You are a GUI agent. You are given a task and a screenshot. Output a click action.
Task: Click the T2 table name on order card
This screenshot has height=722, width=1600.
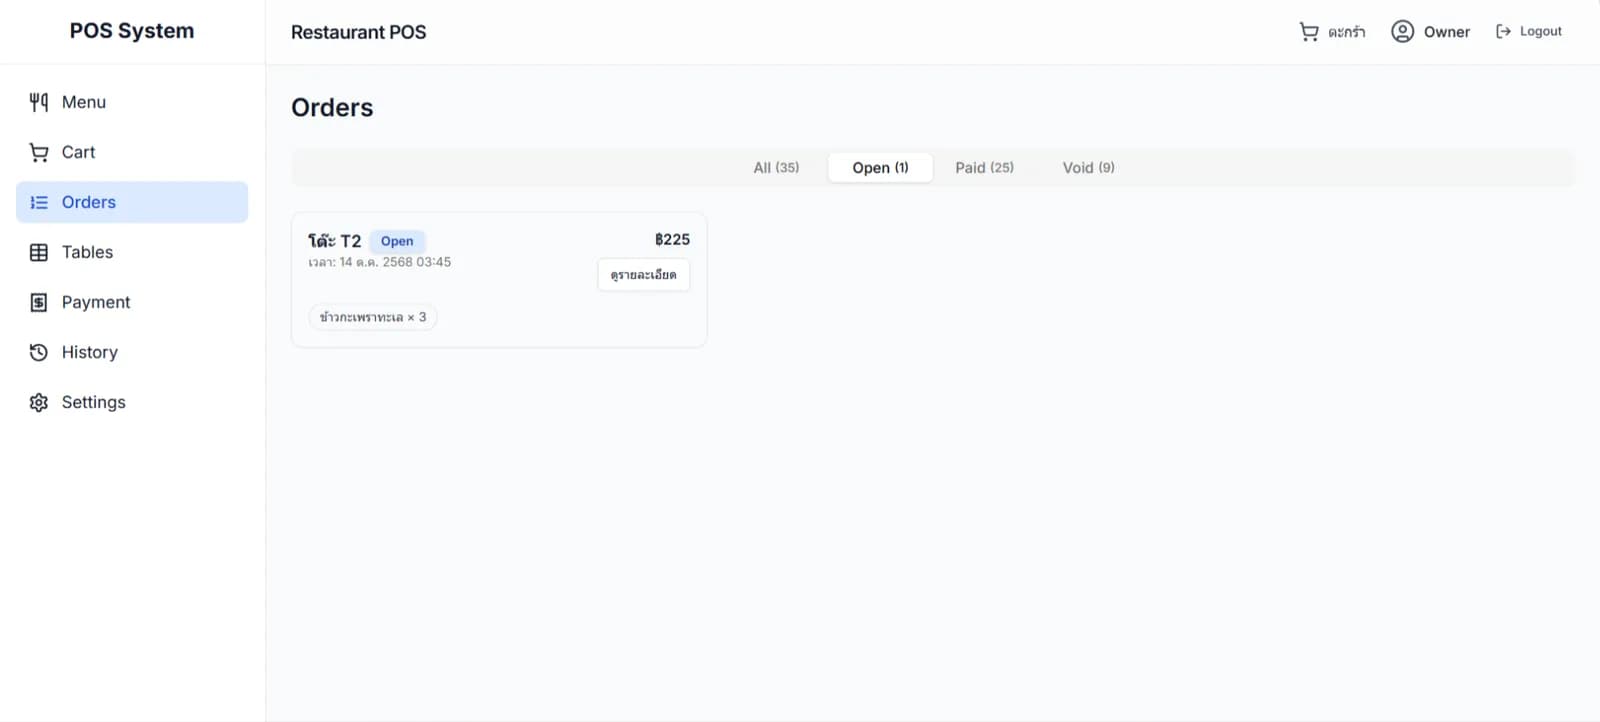coord(335,241)
